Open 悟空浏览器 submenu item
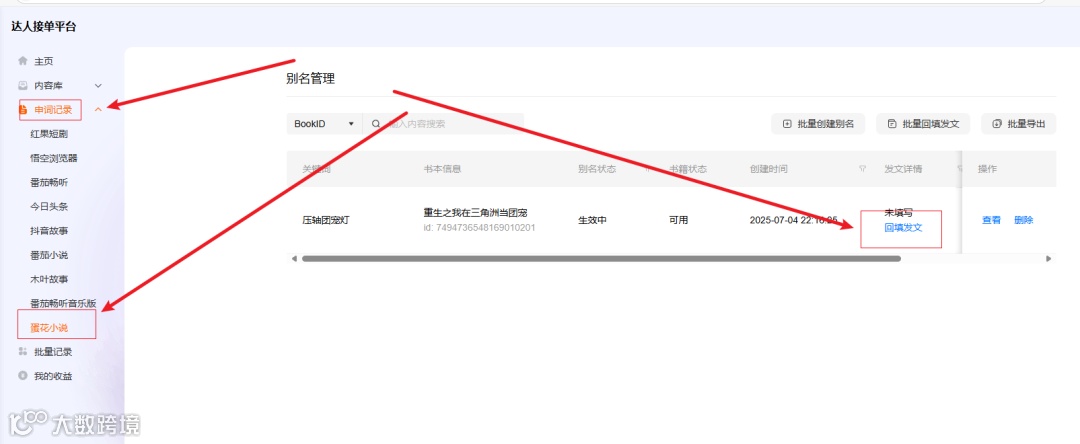The width and height of the screenshot is (1080, 444). [54, 158]
